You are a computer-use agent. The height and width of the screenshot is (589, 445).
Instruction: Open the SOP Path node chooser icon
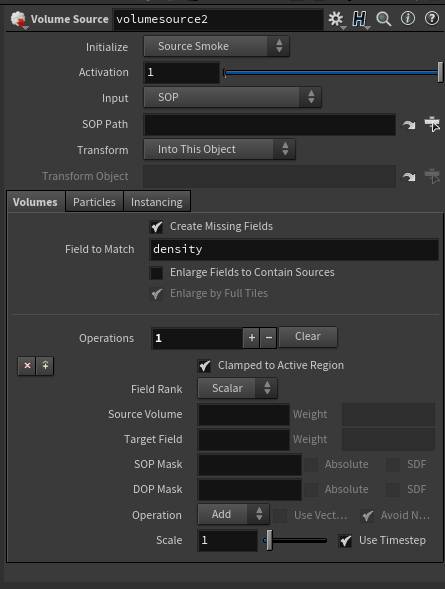tap(432, 124)
